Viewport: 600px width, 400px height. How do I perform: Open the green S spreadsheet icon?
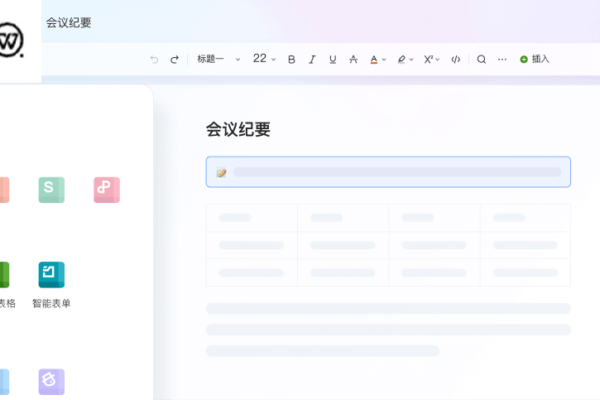51,189
